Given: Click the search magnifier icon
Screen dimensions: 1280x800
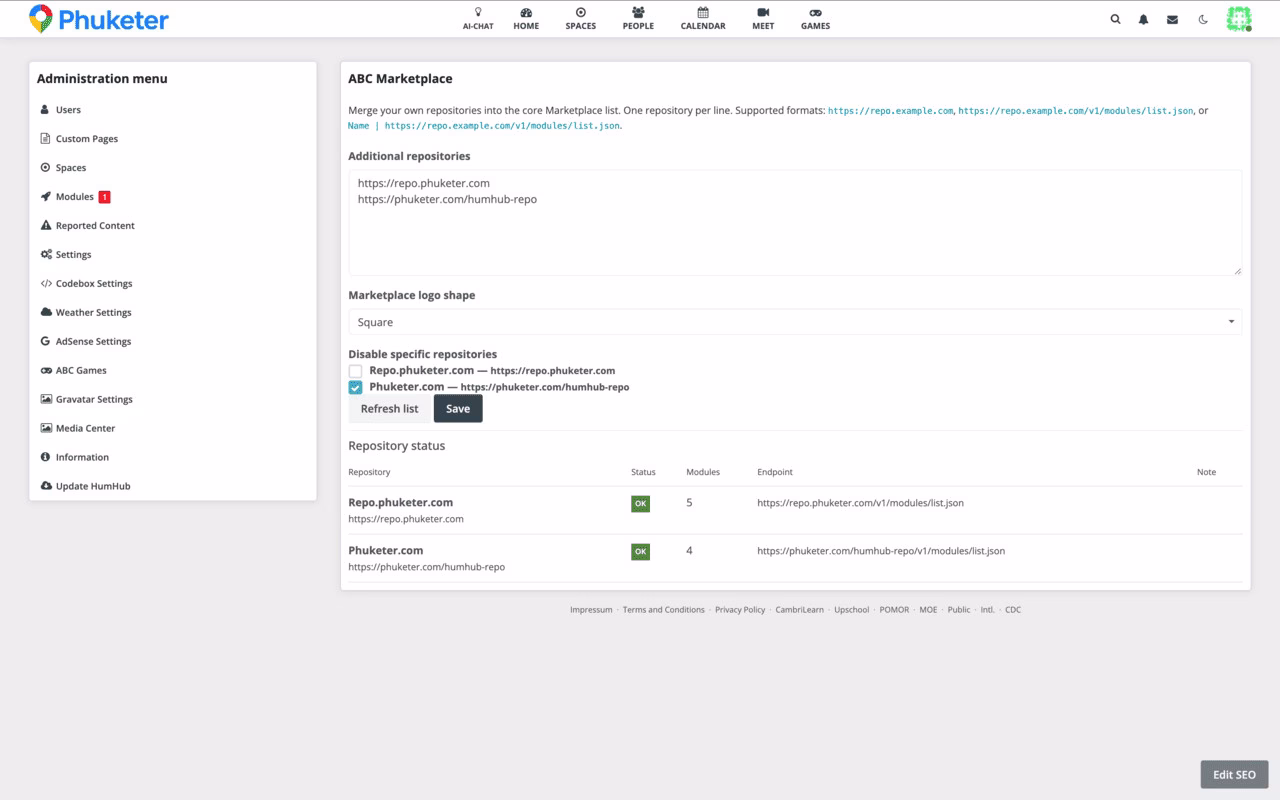Looking at the screenshot, I should coord(1116,19).
